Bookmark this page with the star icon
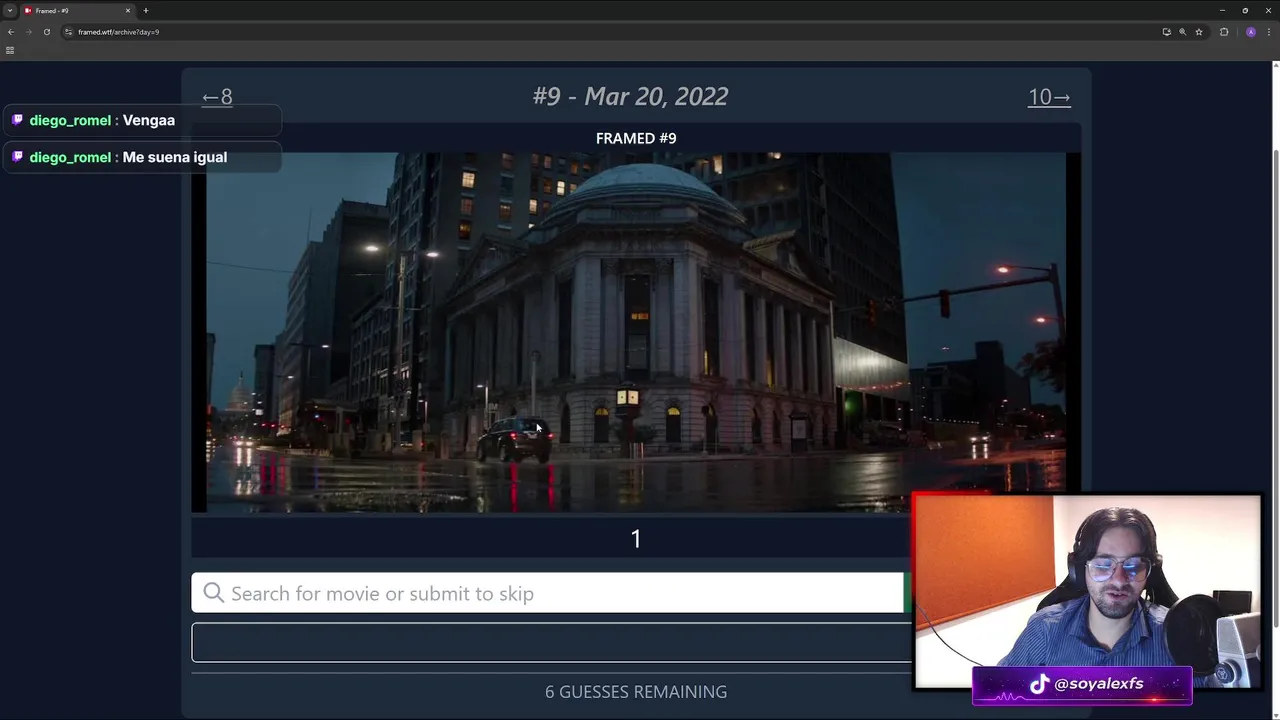This screenshot has height=720, width=1280. (1199, 32)
